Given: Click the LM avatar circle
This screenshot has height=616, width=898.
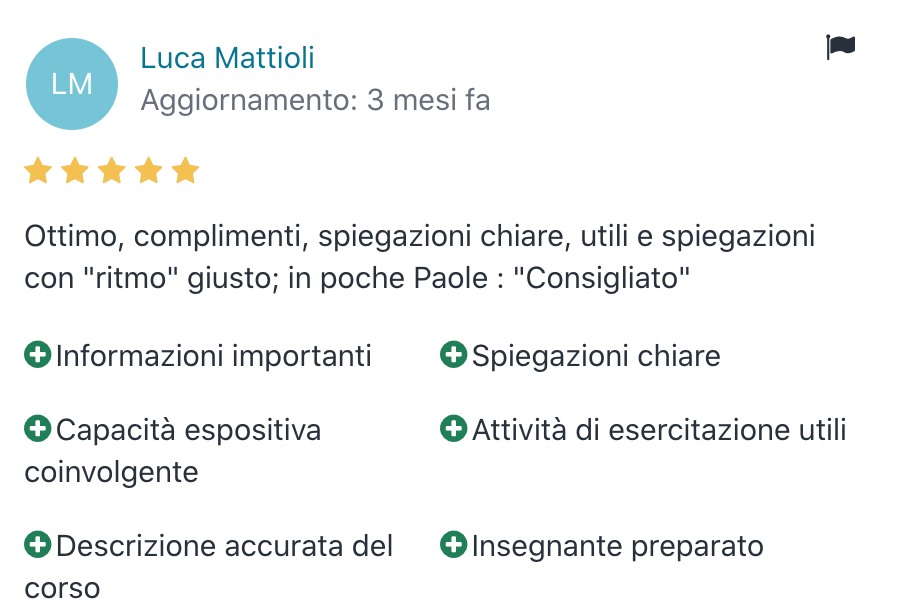Looking at the screenshot, I should pyautogui.click(x=72, y=84).
